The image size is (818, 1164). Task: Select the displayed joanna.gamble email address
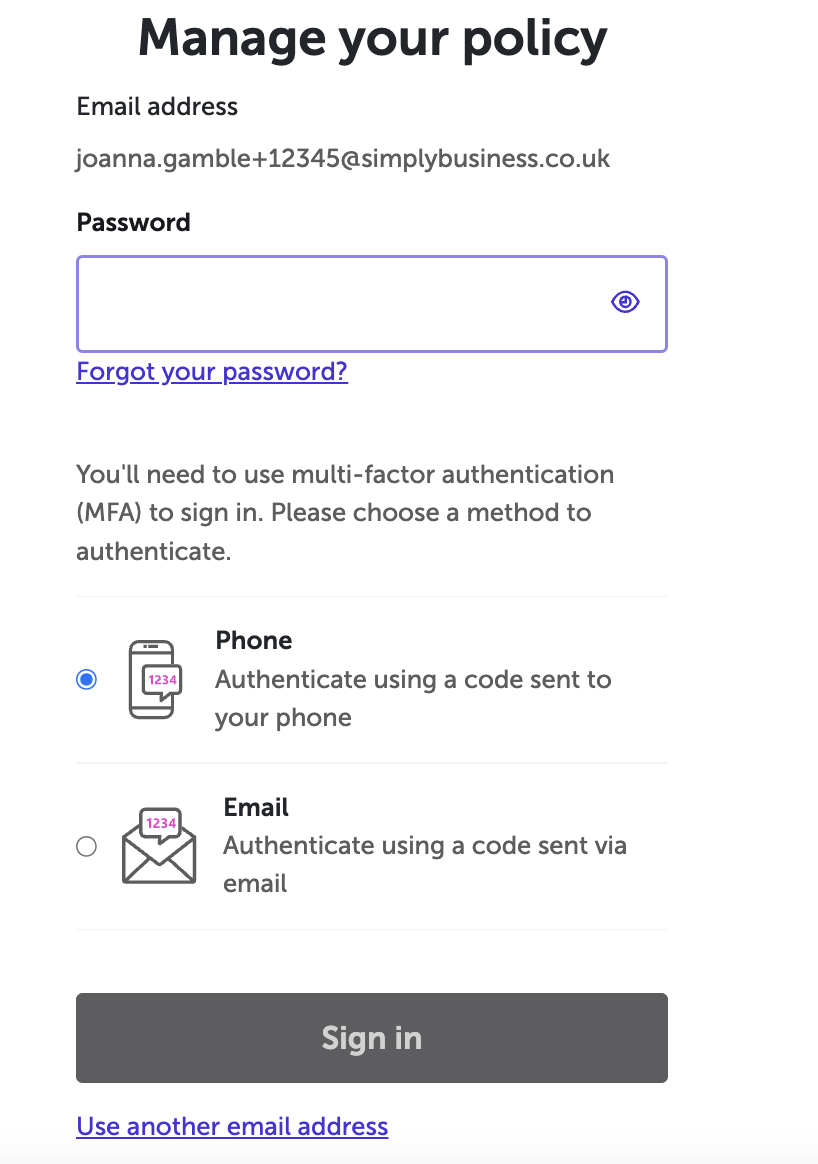point(343,158)
